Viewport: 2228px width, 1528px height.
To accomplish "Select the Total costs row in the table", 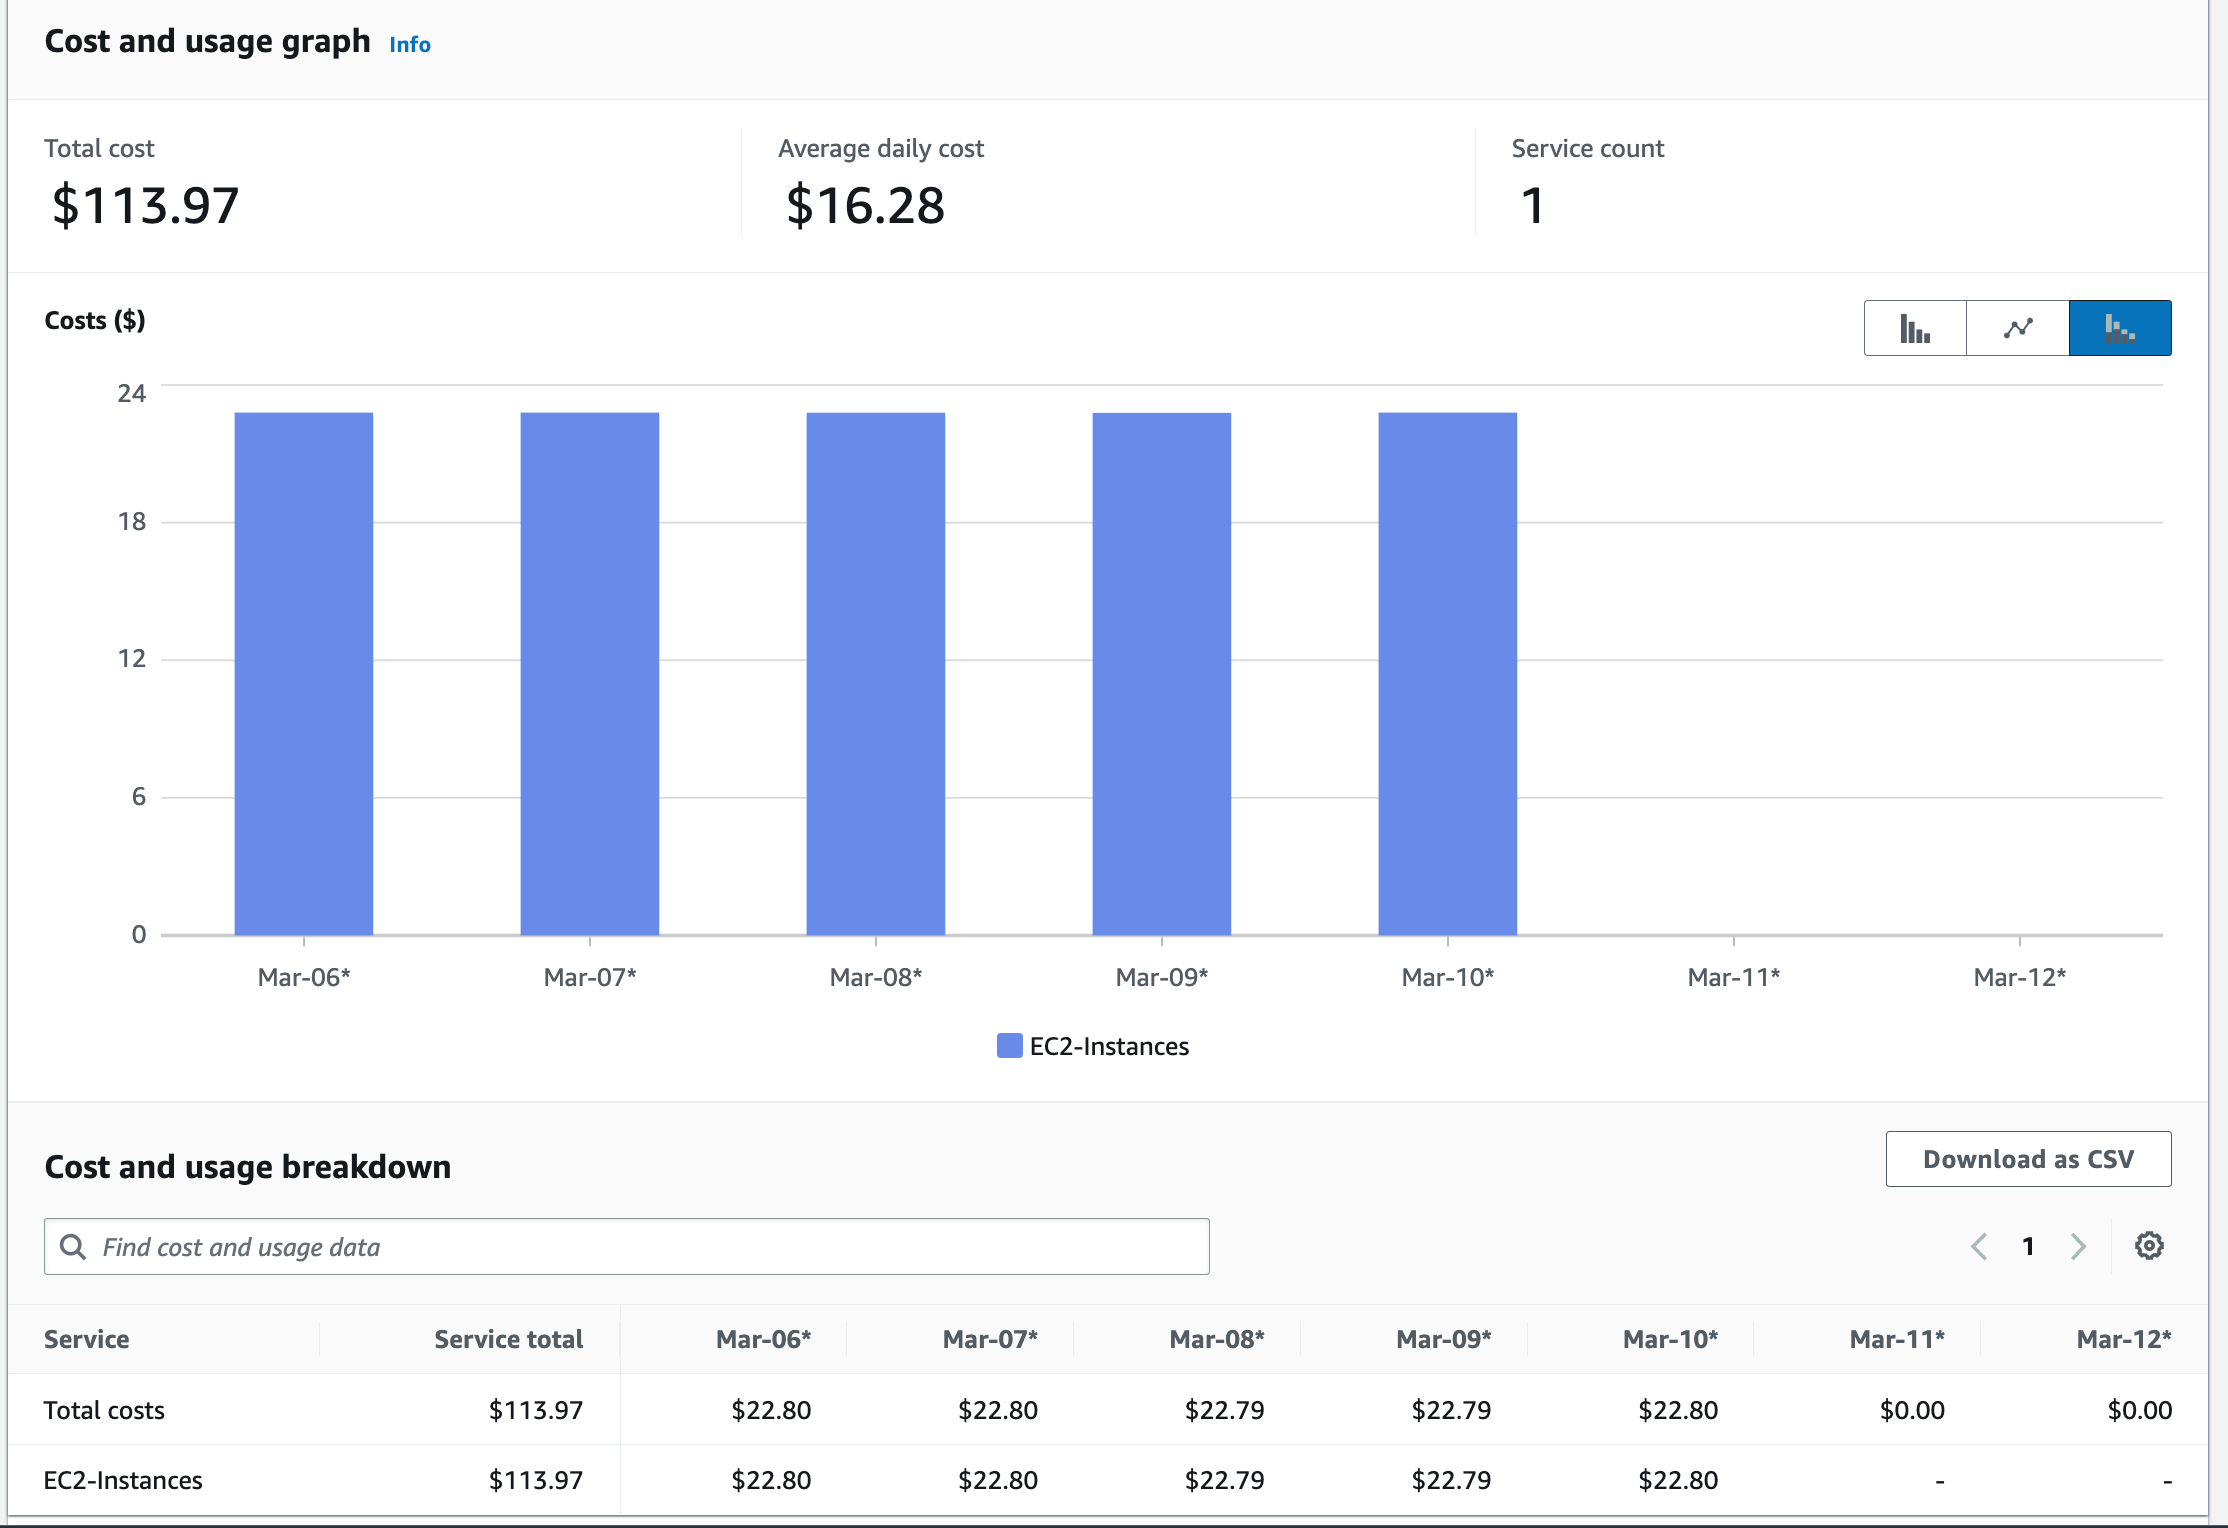I will [104, 1410].
